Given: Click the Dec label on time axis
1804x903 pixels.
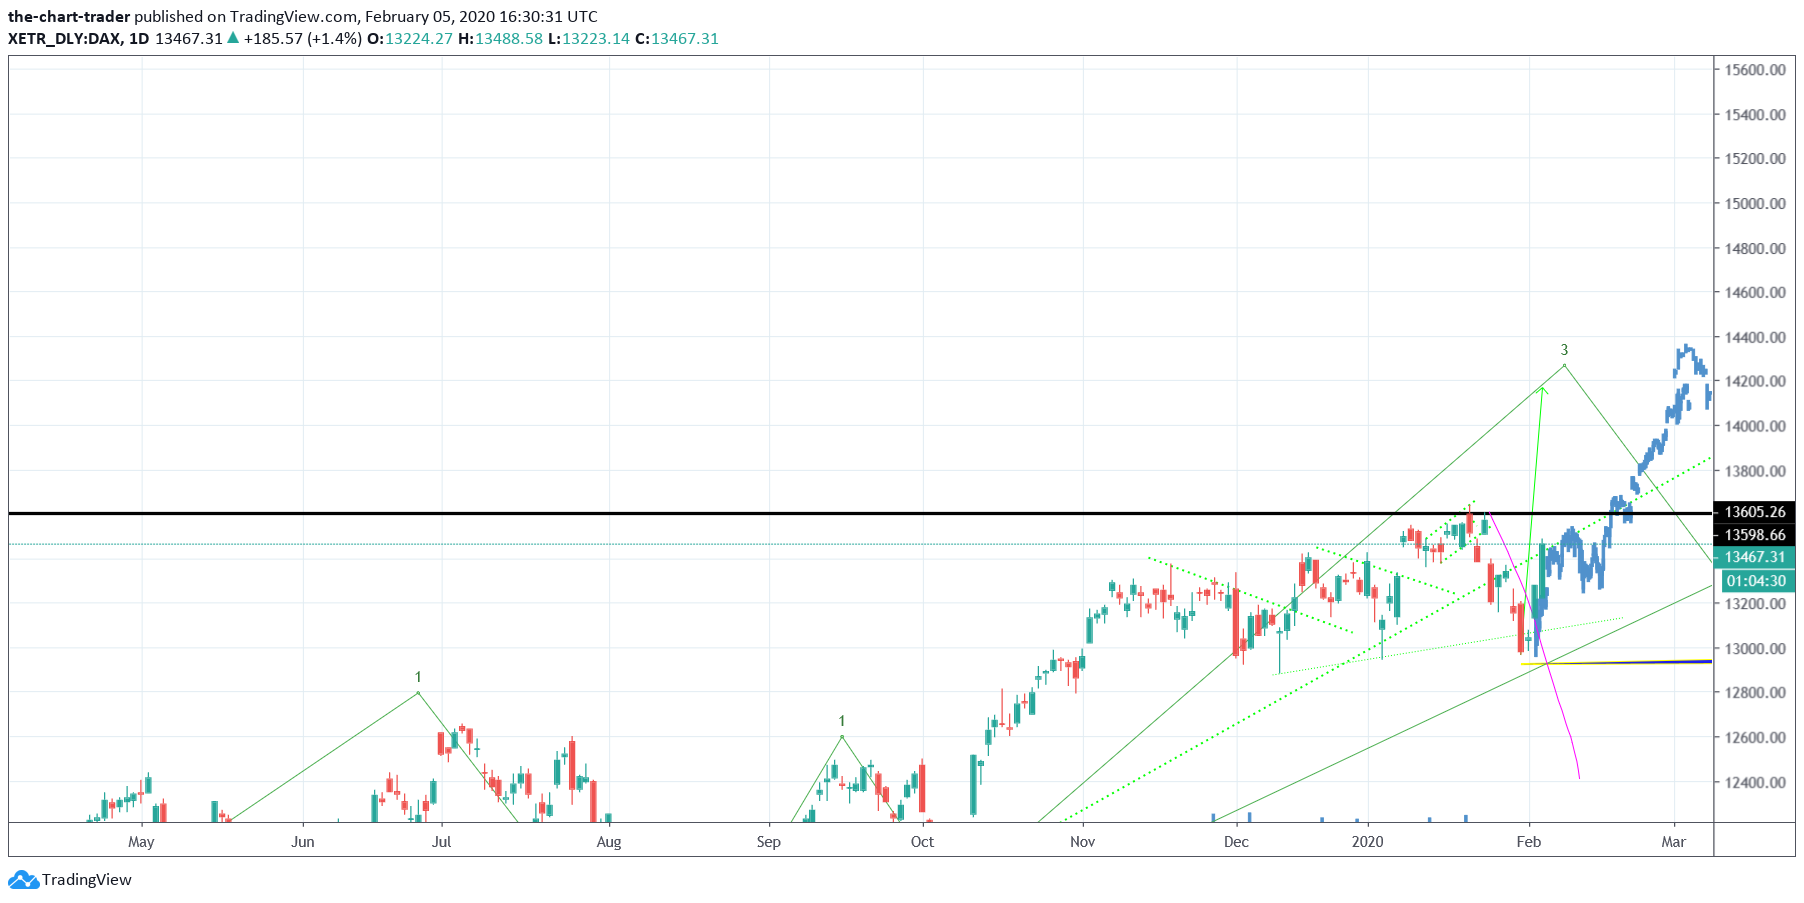Looking at the screenshot, I should 1237,842.
